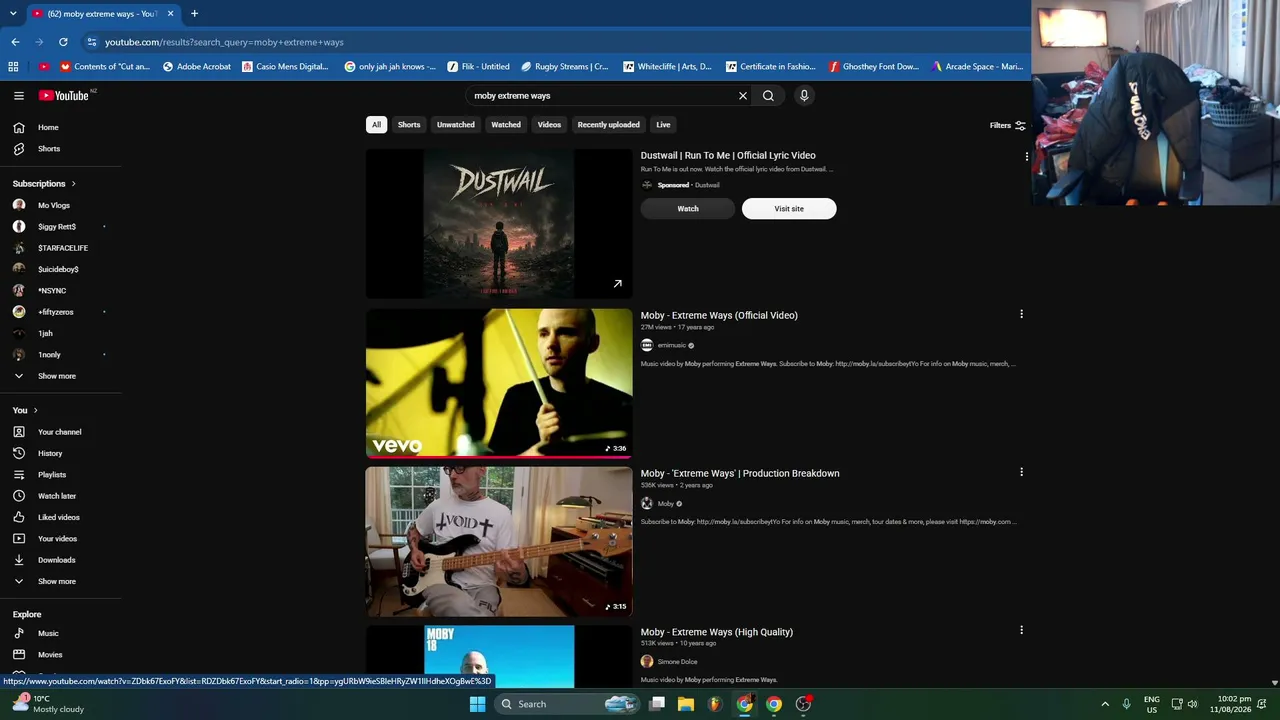
Task: Clear the search box with the X
Action: [x=743, y=96]
